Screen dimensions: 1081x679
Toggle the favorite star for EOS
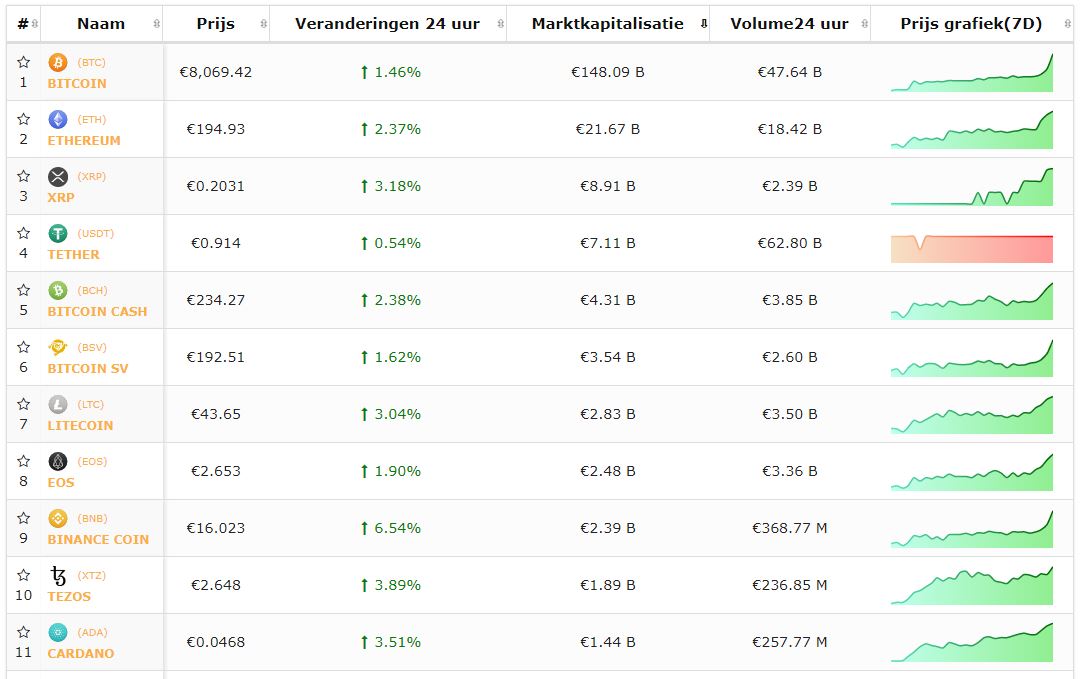(24, 462)
